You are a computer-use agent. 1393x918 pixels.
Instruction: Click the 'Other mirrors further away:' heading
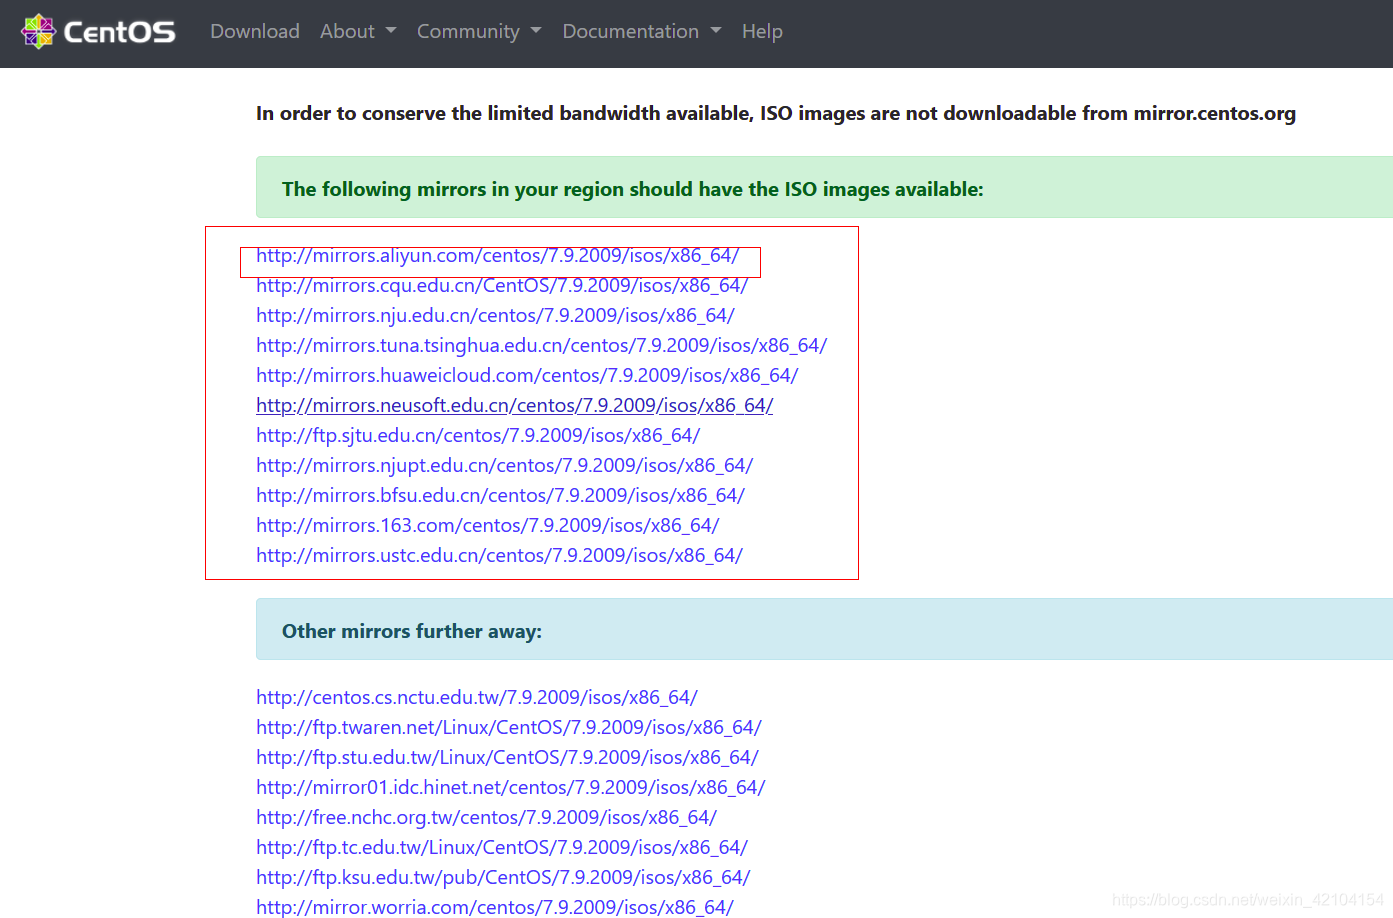(412, 631)
